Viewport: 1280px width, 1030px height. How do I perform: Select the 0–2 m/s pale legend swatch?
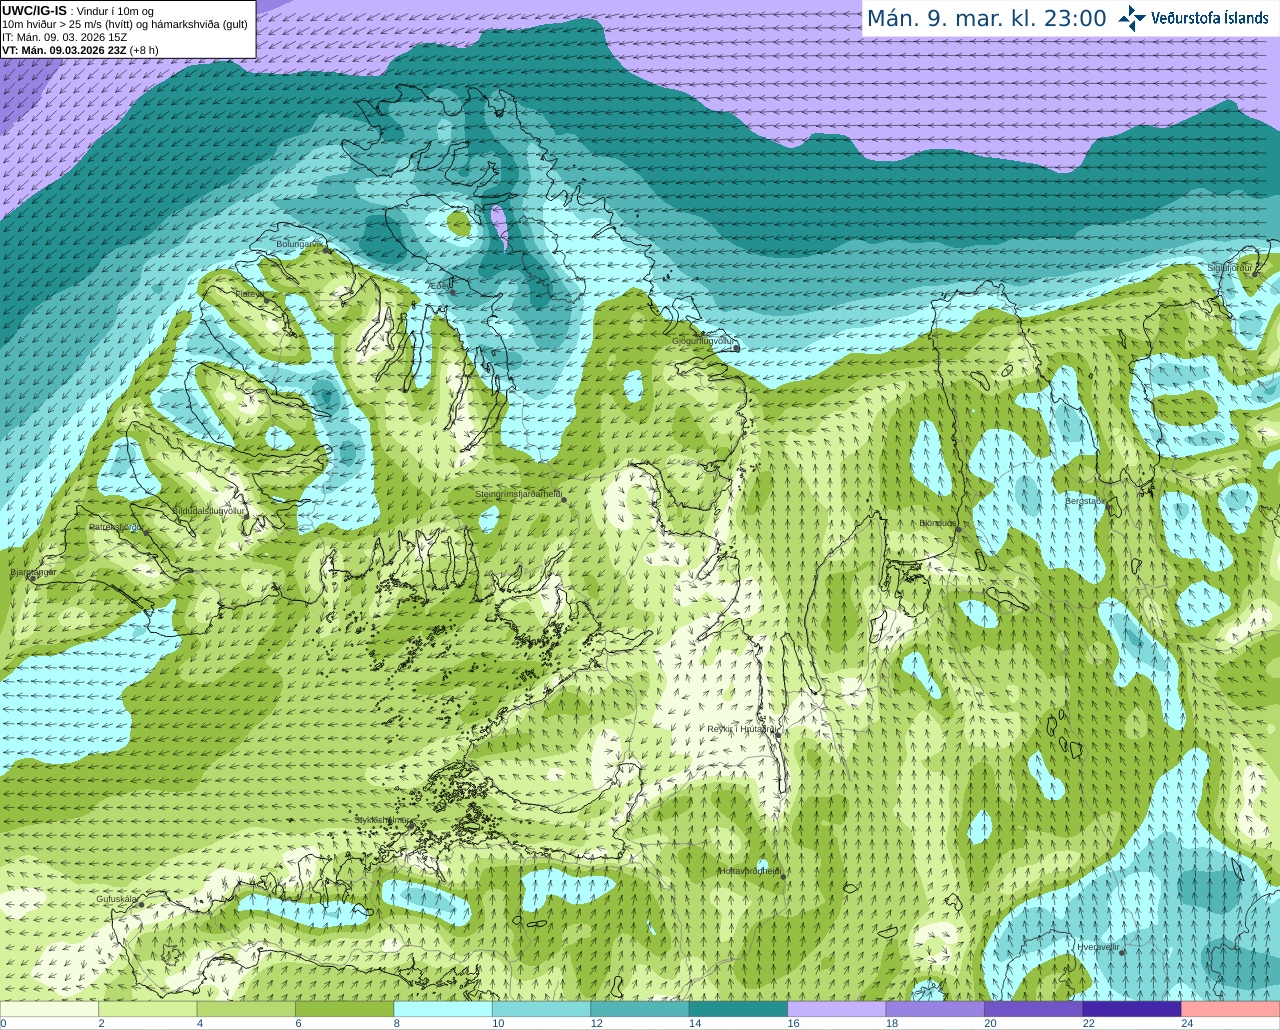click(49, 1009)
